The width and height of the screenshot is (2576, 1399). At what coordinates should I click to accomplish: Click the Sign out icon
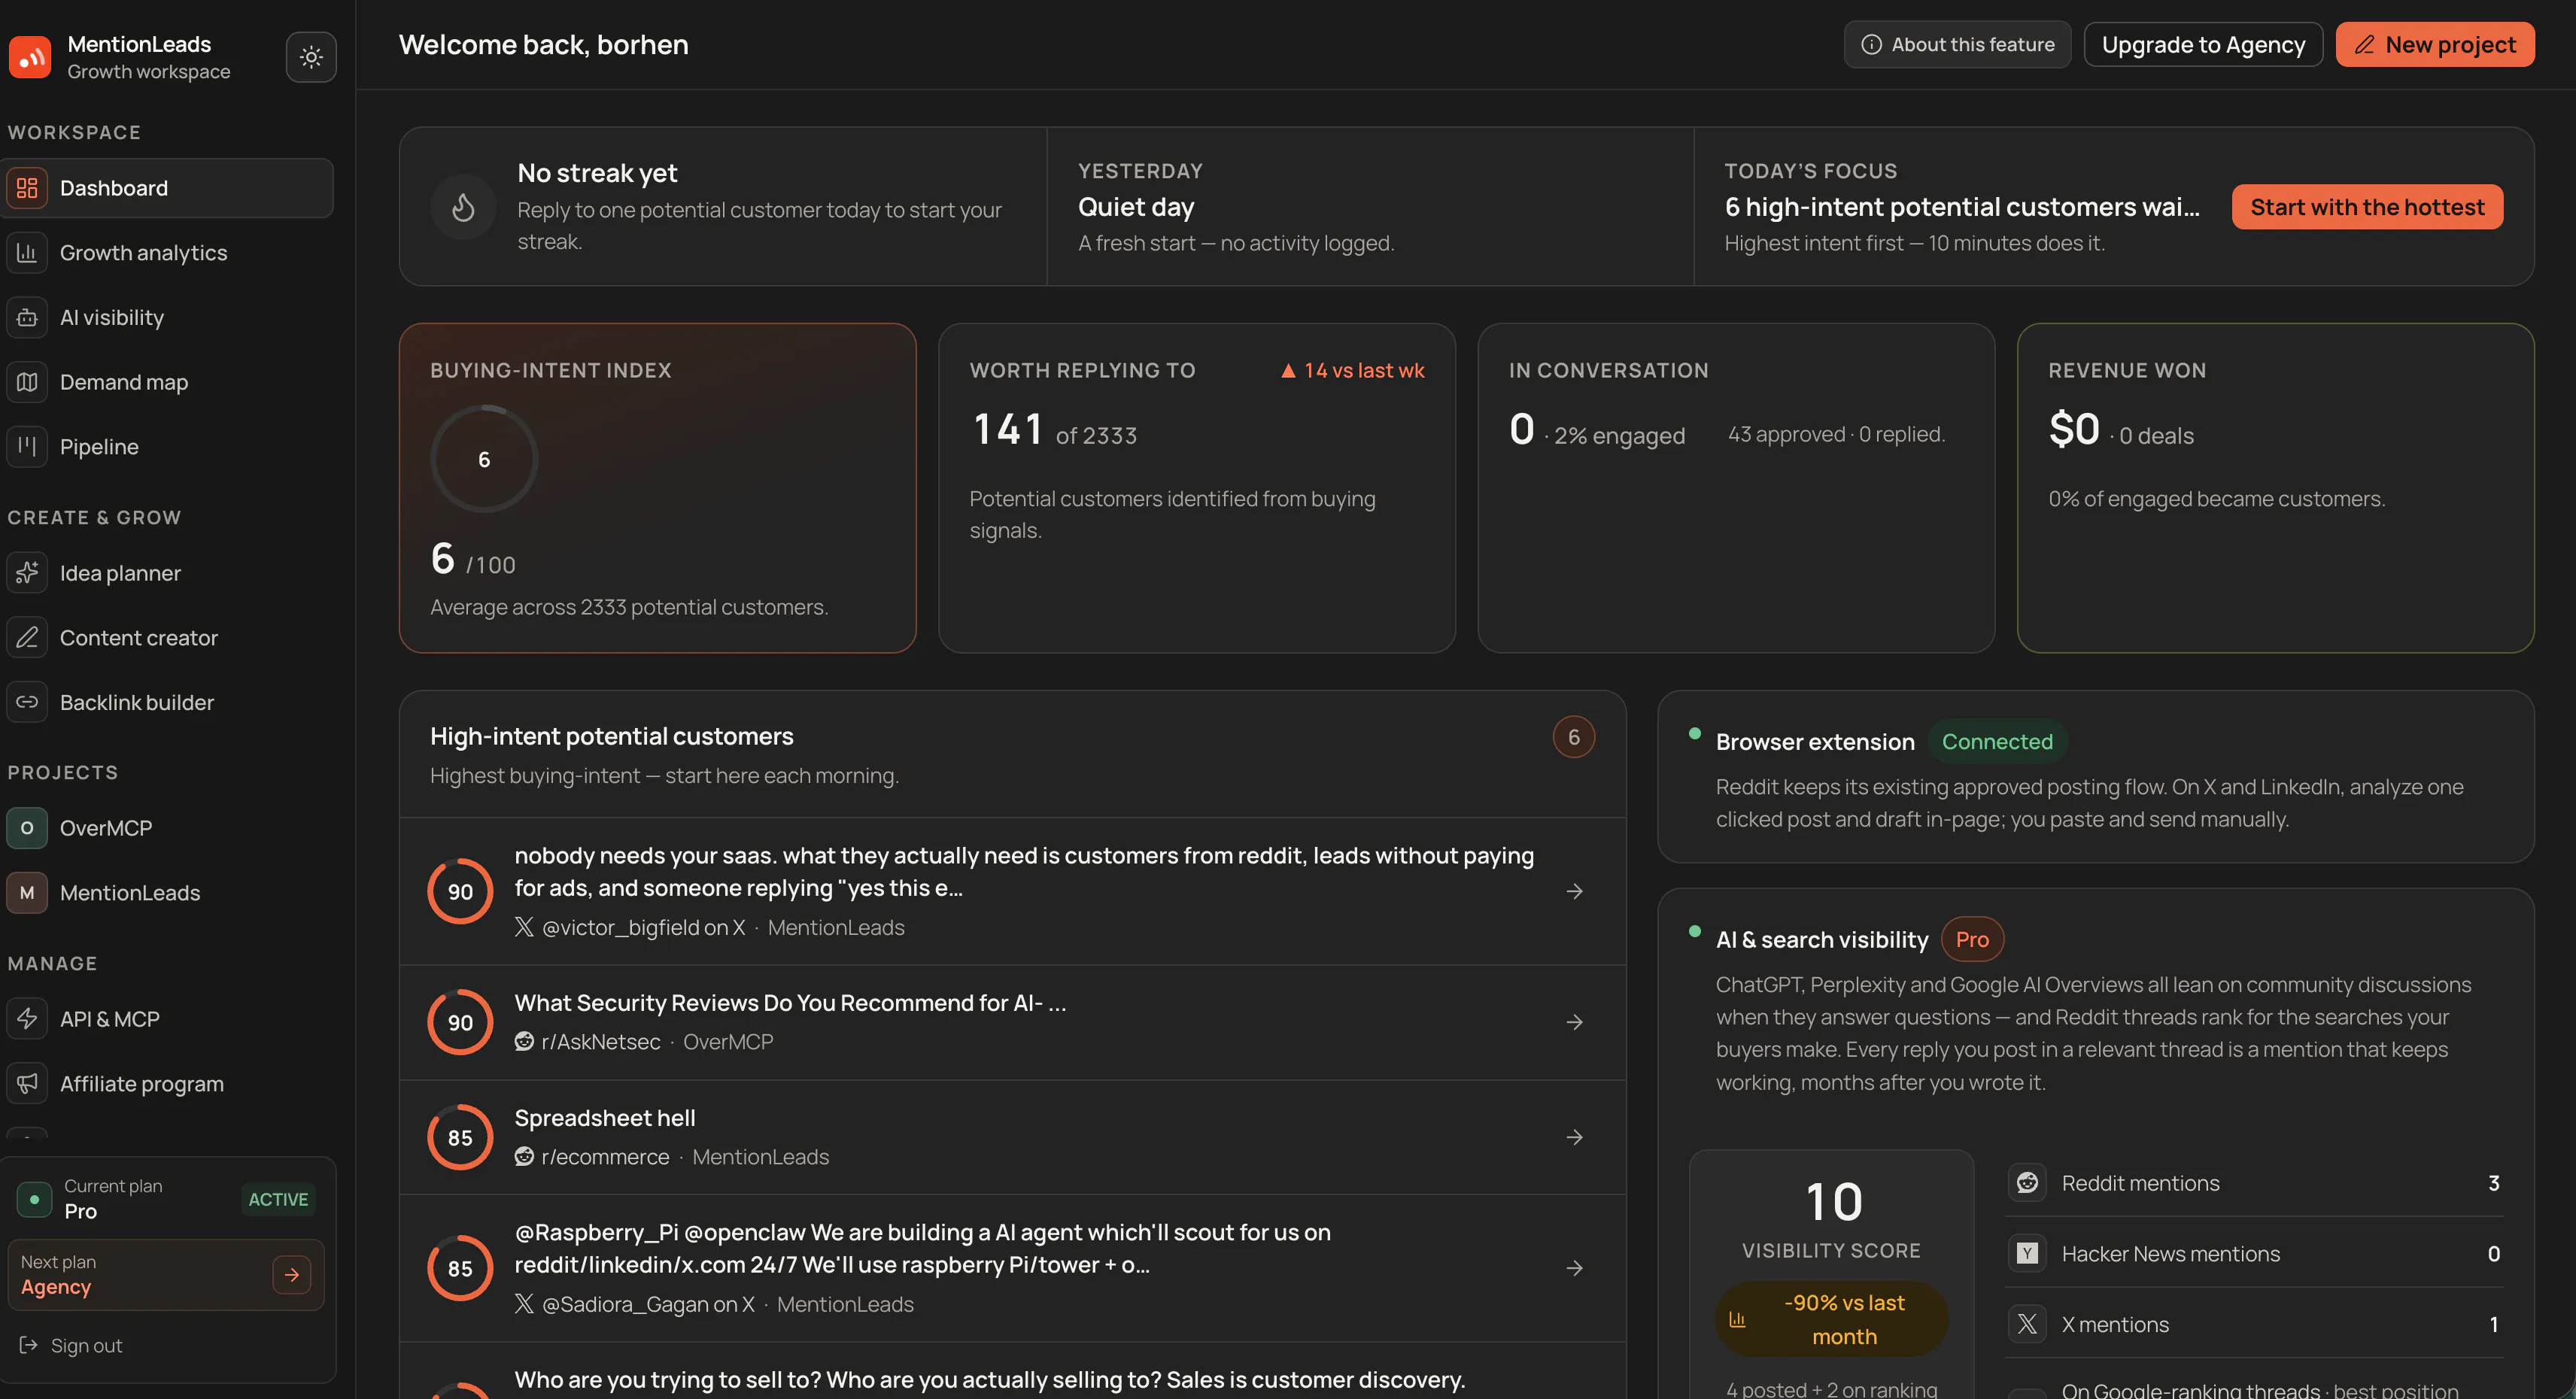pos(28,1345)
